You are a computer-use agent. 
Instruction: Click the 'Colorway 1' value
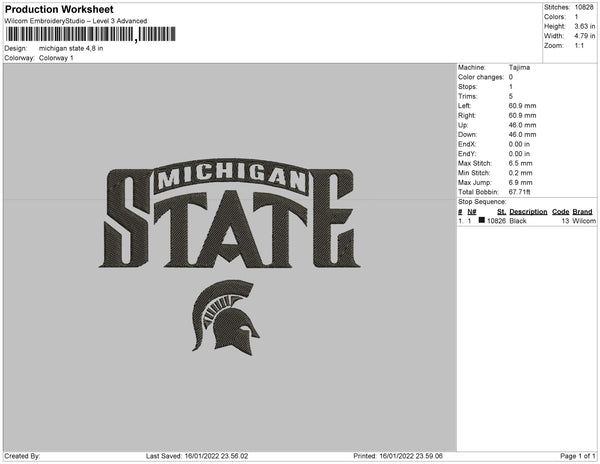click(56, 58)
